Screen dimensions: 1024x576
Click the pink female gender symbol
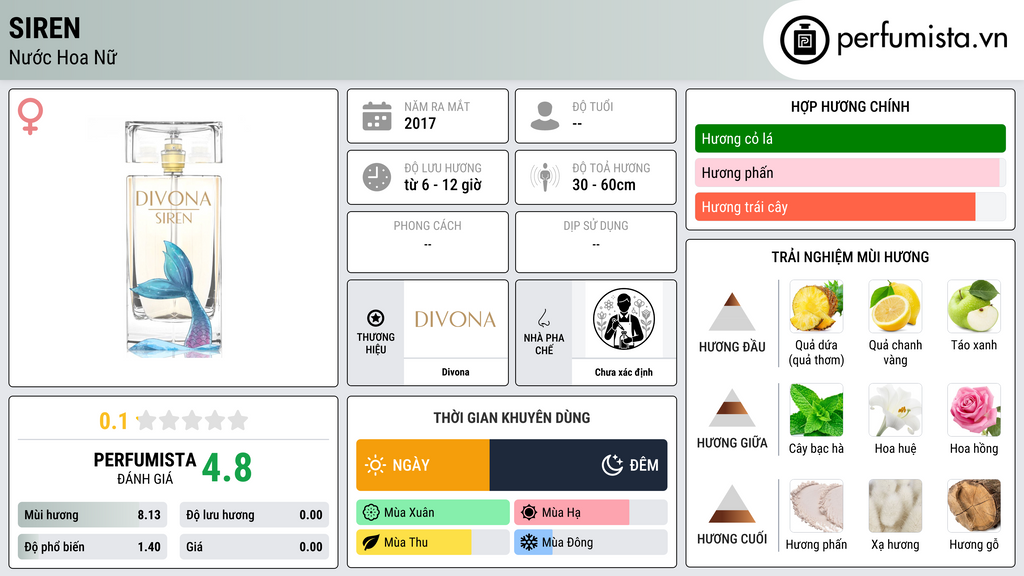click(30, 116)
